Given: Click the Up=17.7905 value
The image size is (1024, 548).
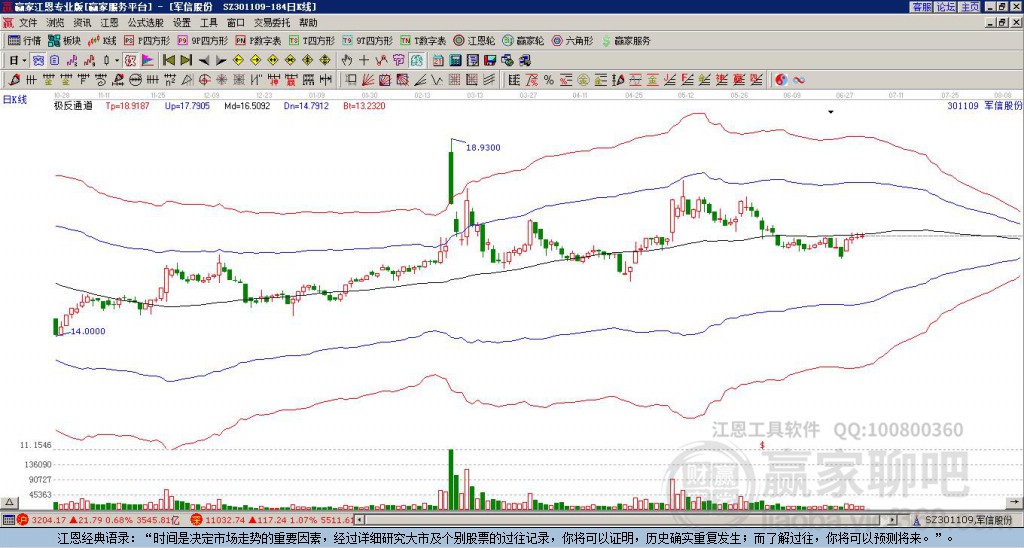Looking at the screenshot, I should tap(187, 105).
